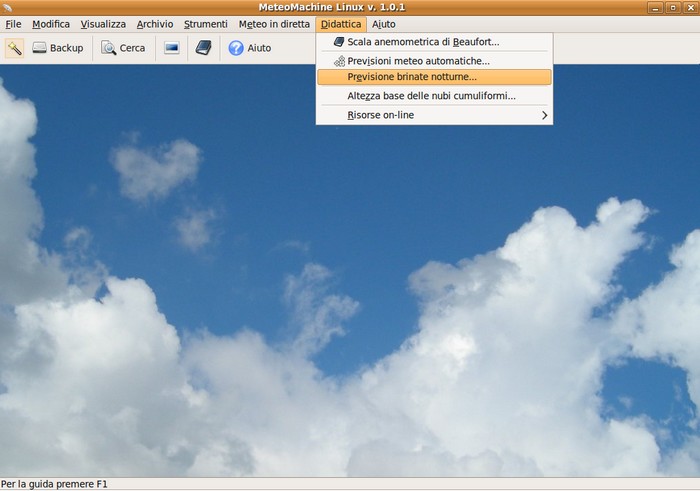
Task: Click the MeteoMachine Linux title bar text
Action: [x=332, y=7]
